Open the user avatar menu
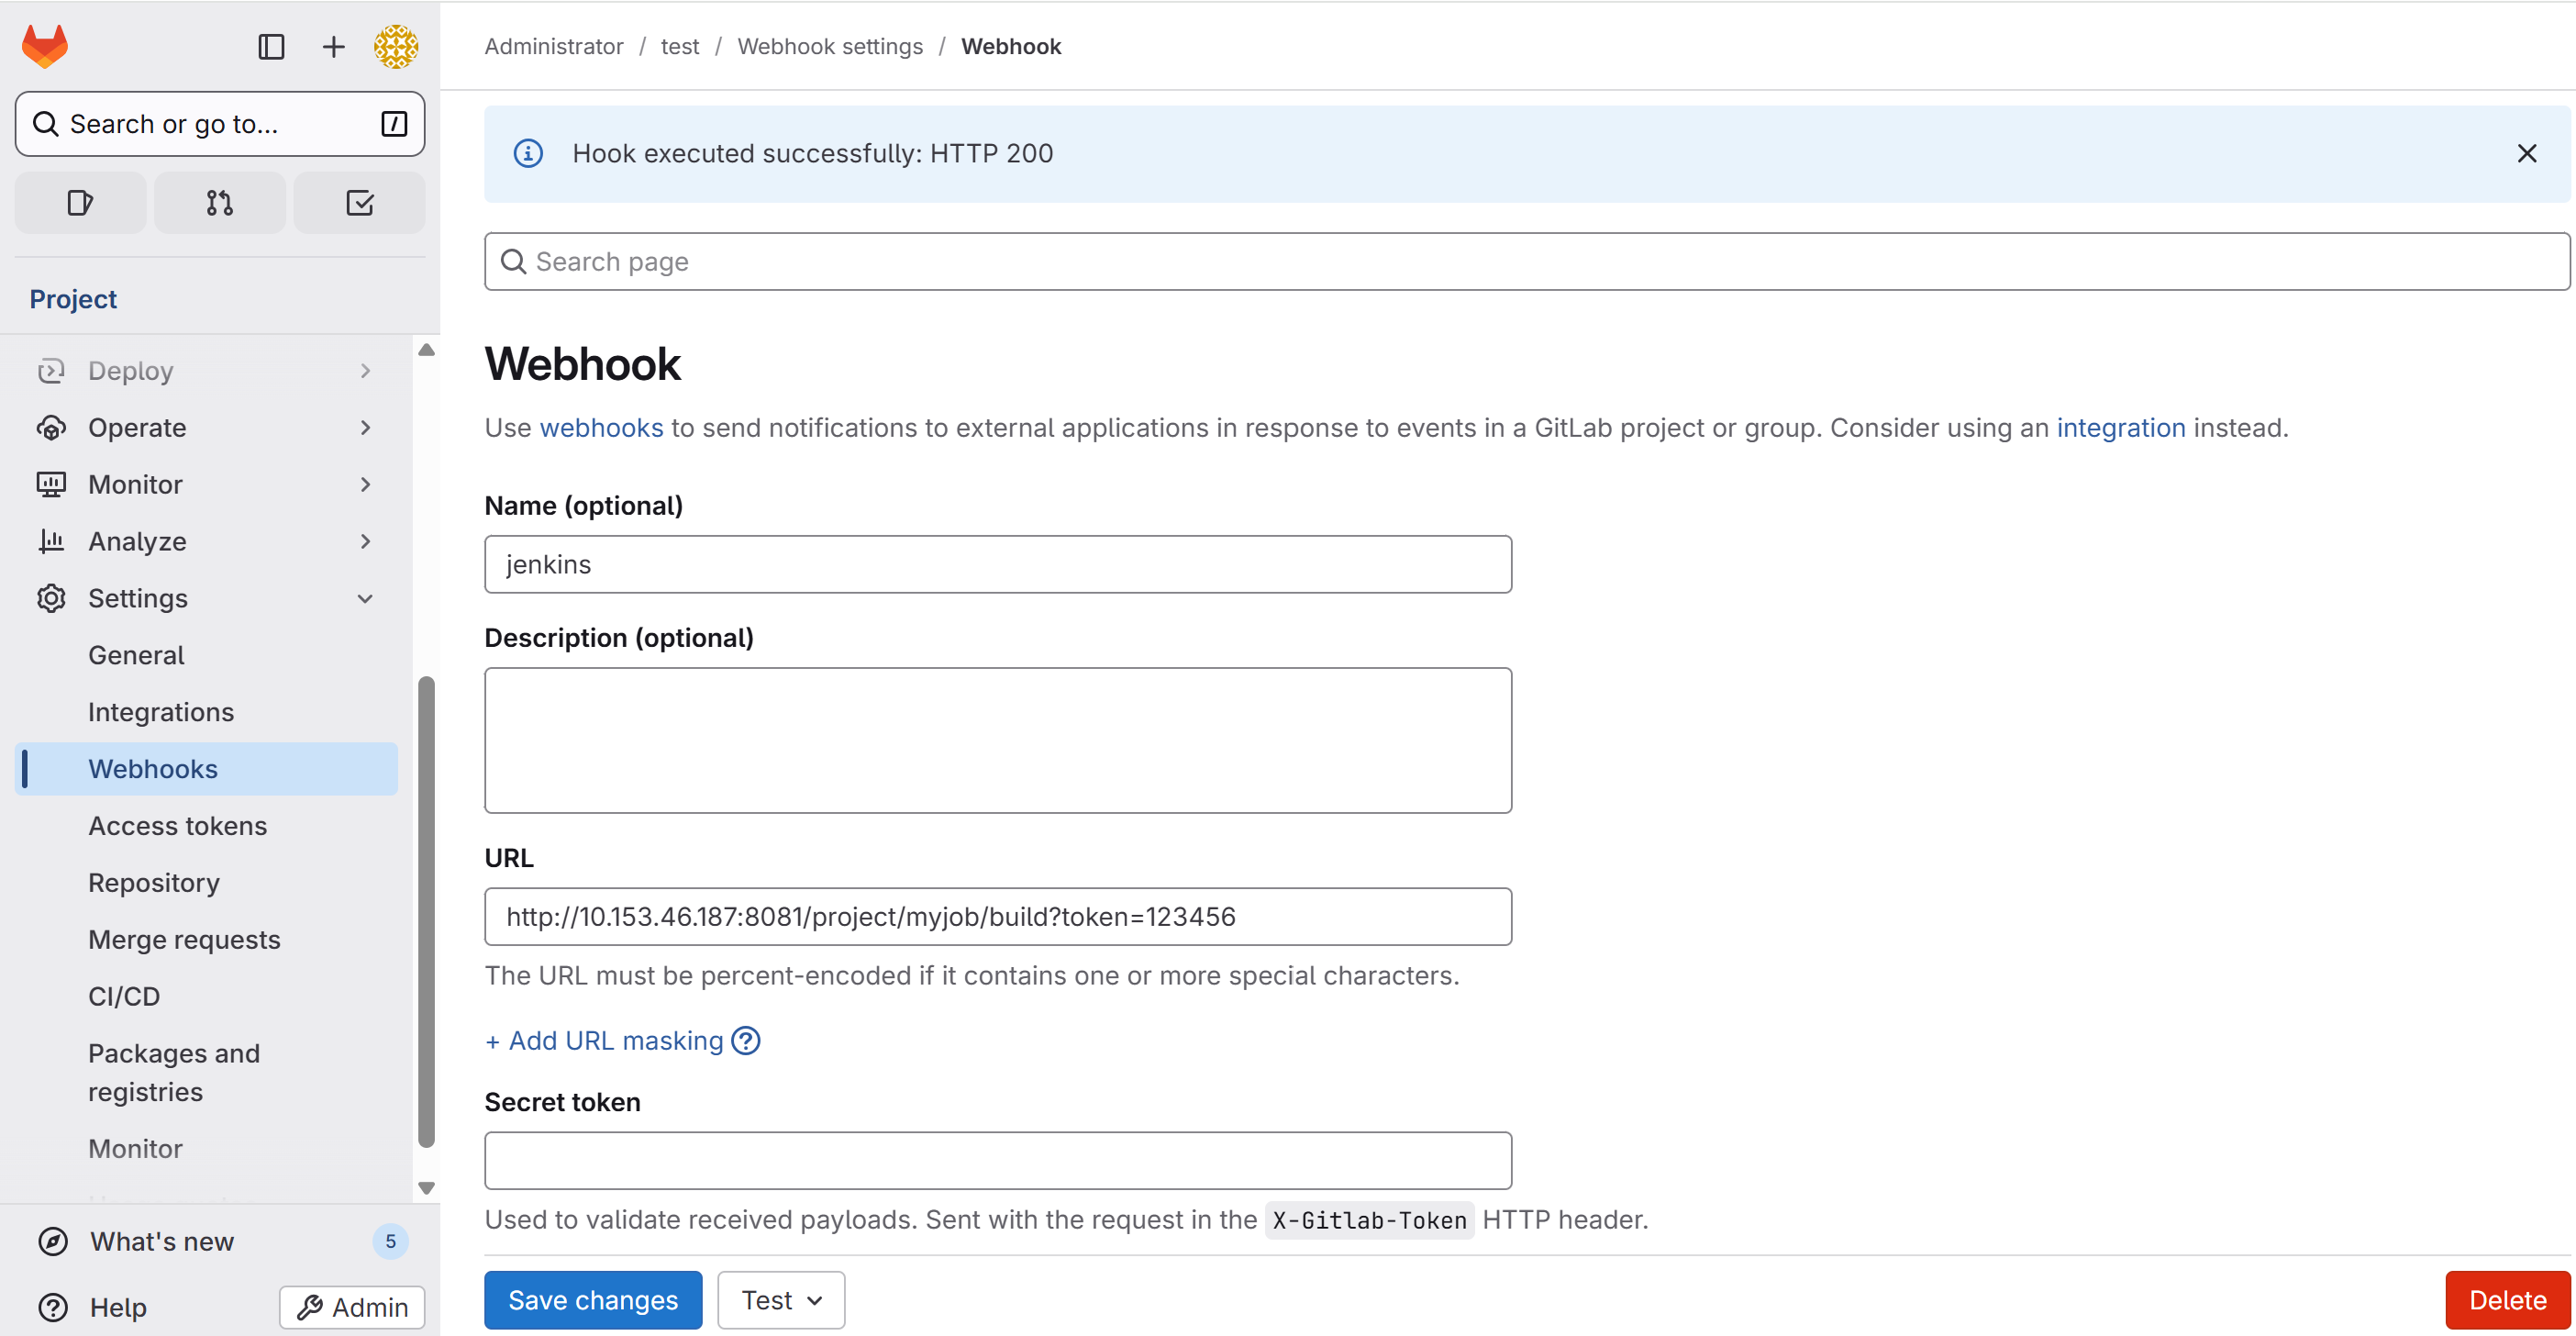 396,46
